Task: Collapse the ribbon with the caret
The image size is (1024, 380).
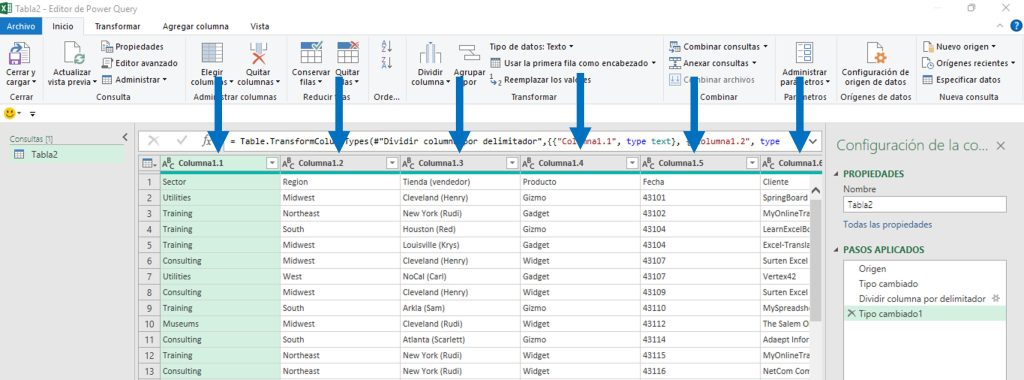Action: pyautogui.click(x=1001, y=26)
